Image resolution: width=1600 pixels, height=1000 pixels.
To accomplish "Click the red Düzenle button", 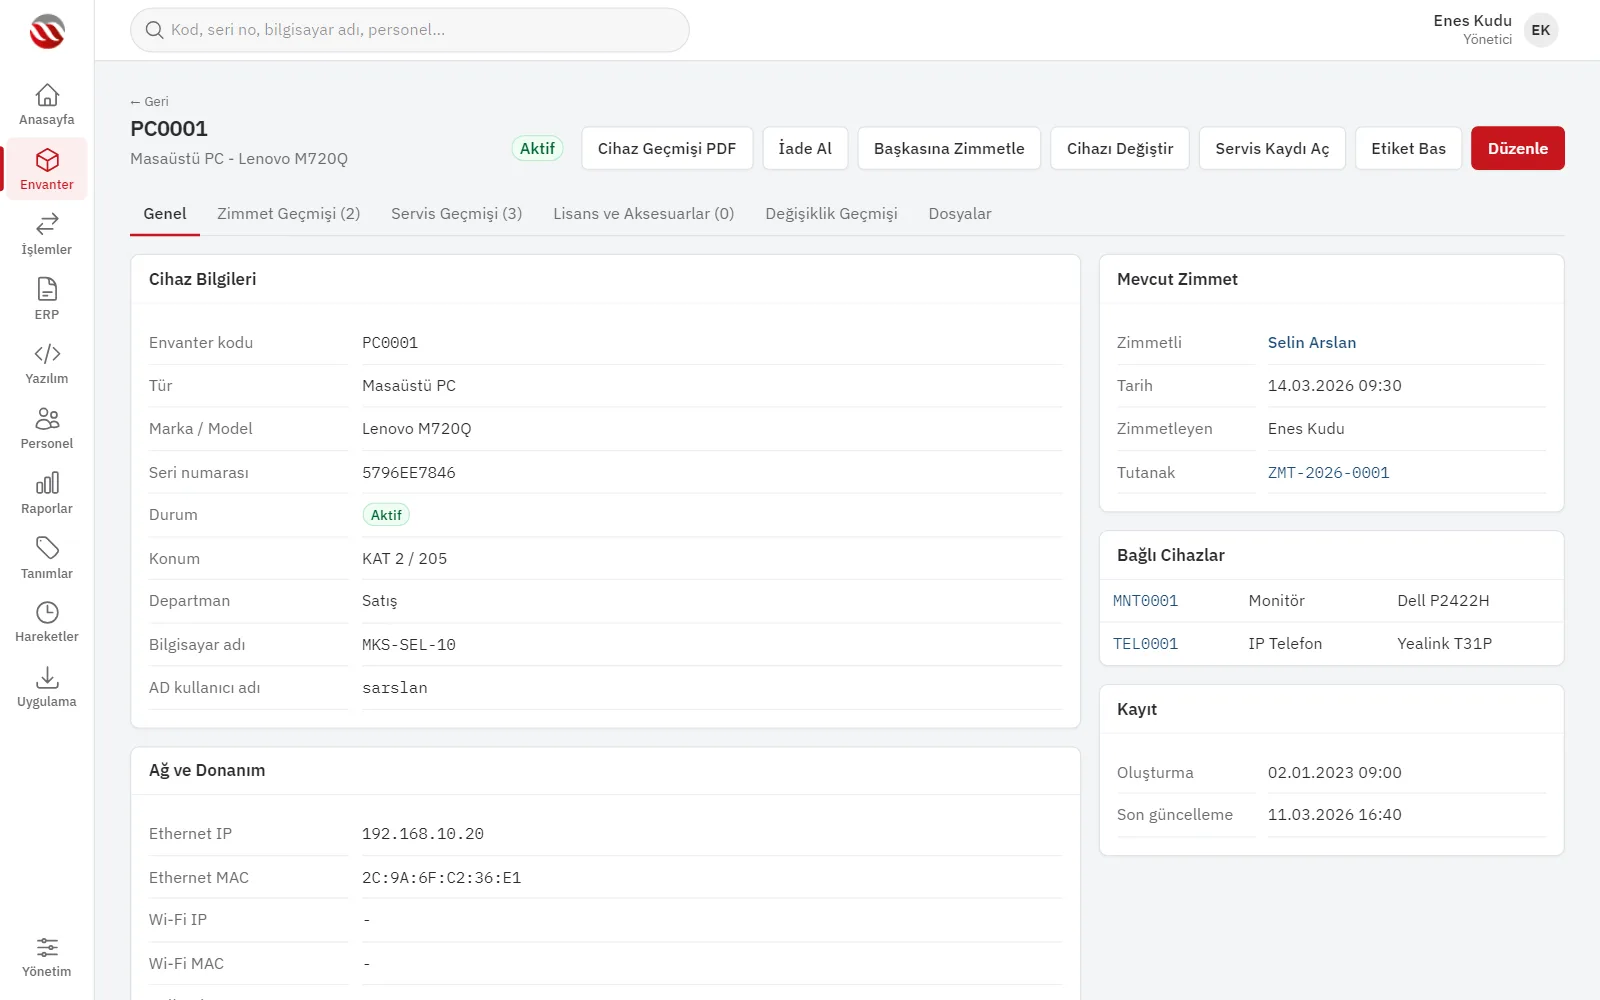I will point(1517,148).
